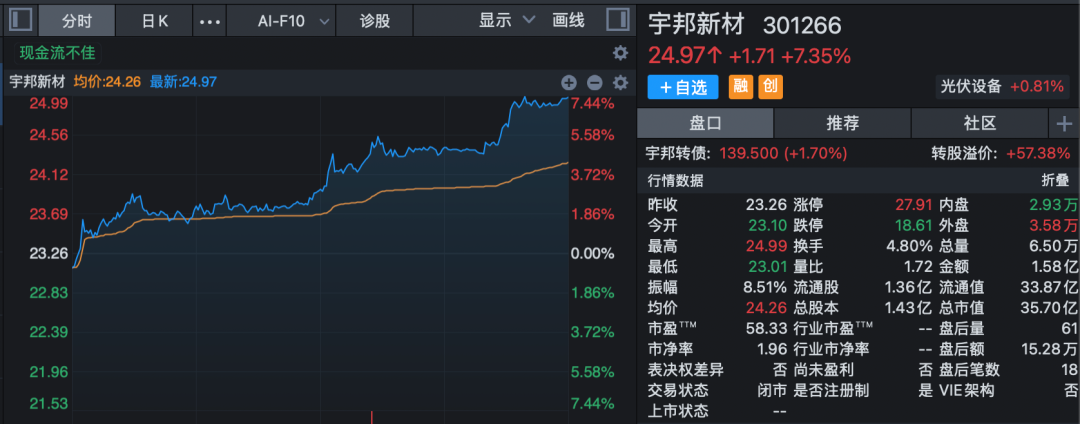Click the 盘后额 value 15.28万

(x=1049, y=349)
